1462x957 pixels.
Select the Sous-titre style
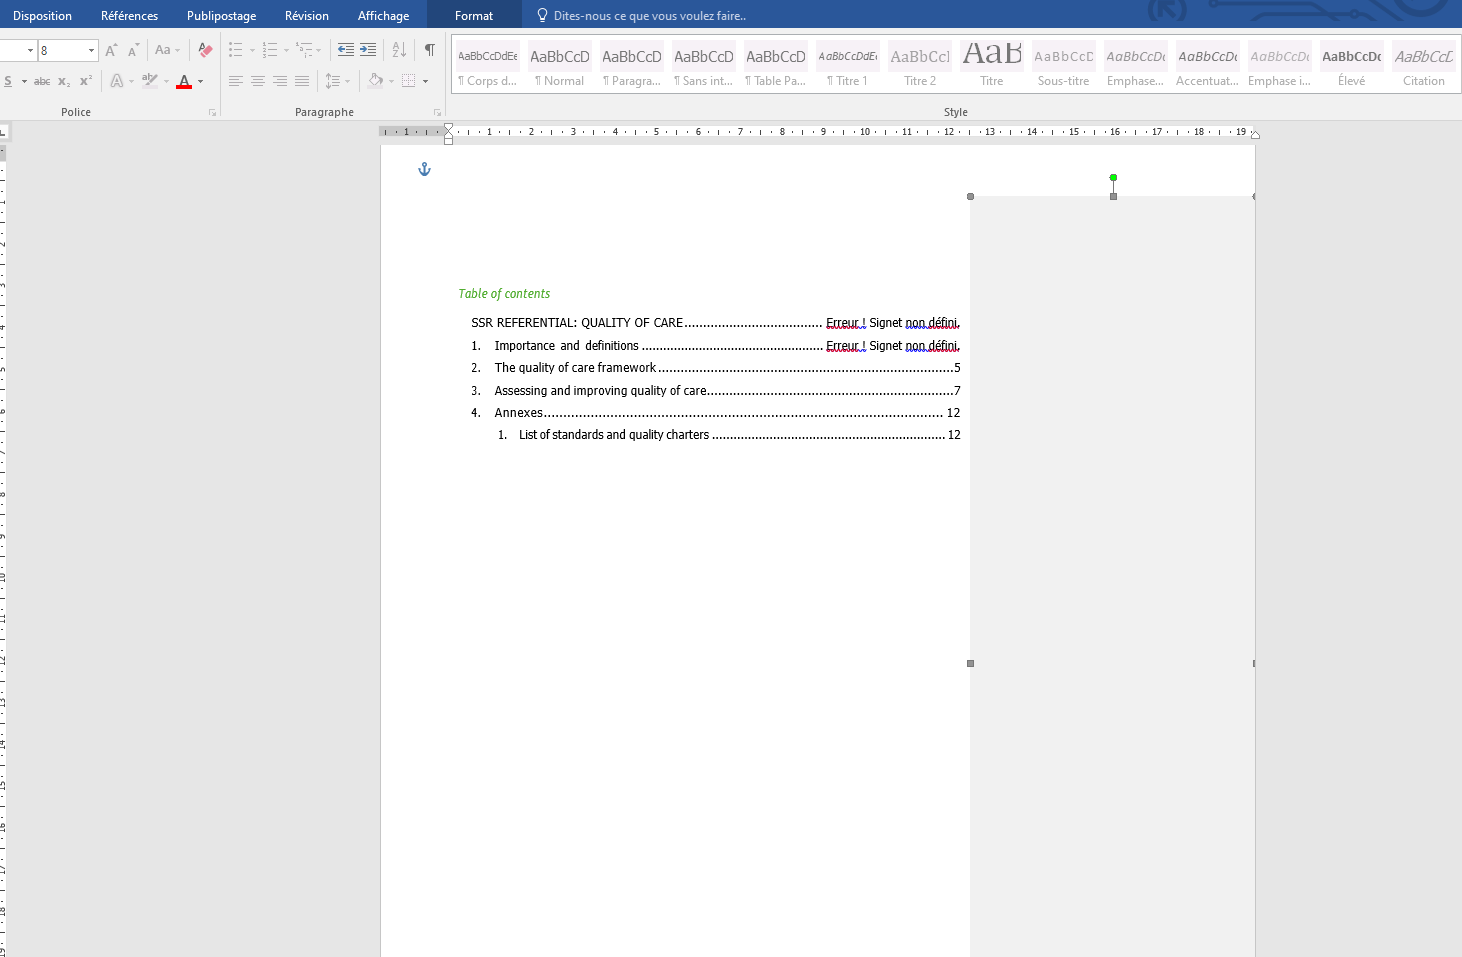click(1063, 63)
